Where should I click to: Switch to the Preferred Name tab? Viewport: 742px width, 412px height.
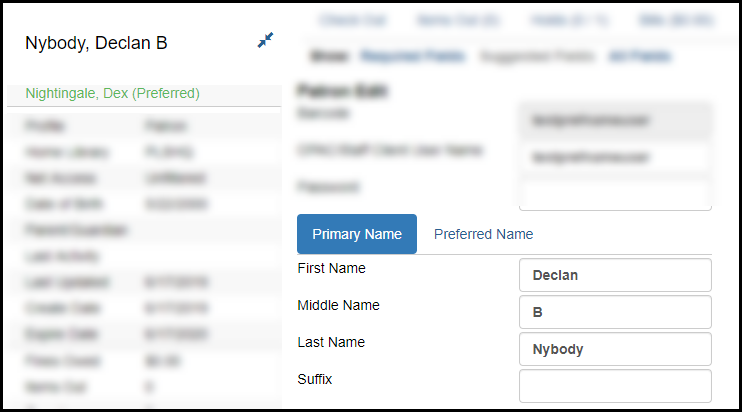click(x=483, y=234)
